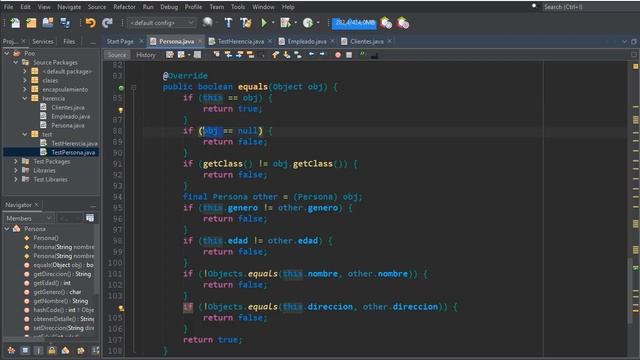Click the Build Project hammer icon
640x360 pixels.
click(x=229, y=23)
